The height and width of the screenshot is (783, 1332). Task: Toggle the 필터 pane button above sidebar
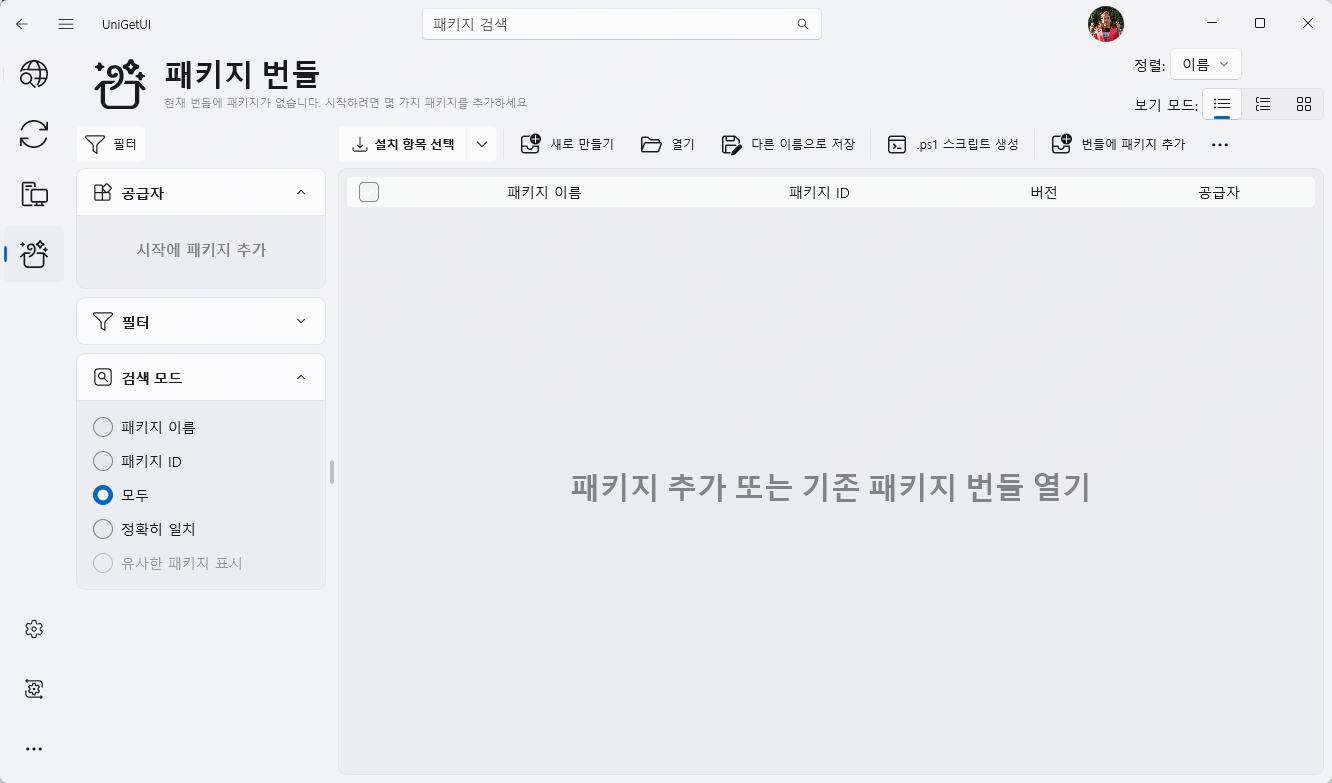[x=111, y=145]
